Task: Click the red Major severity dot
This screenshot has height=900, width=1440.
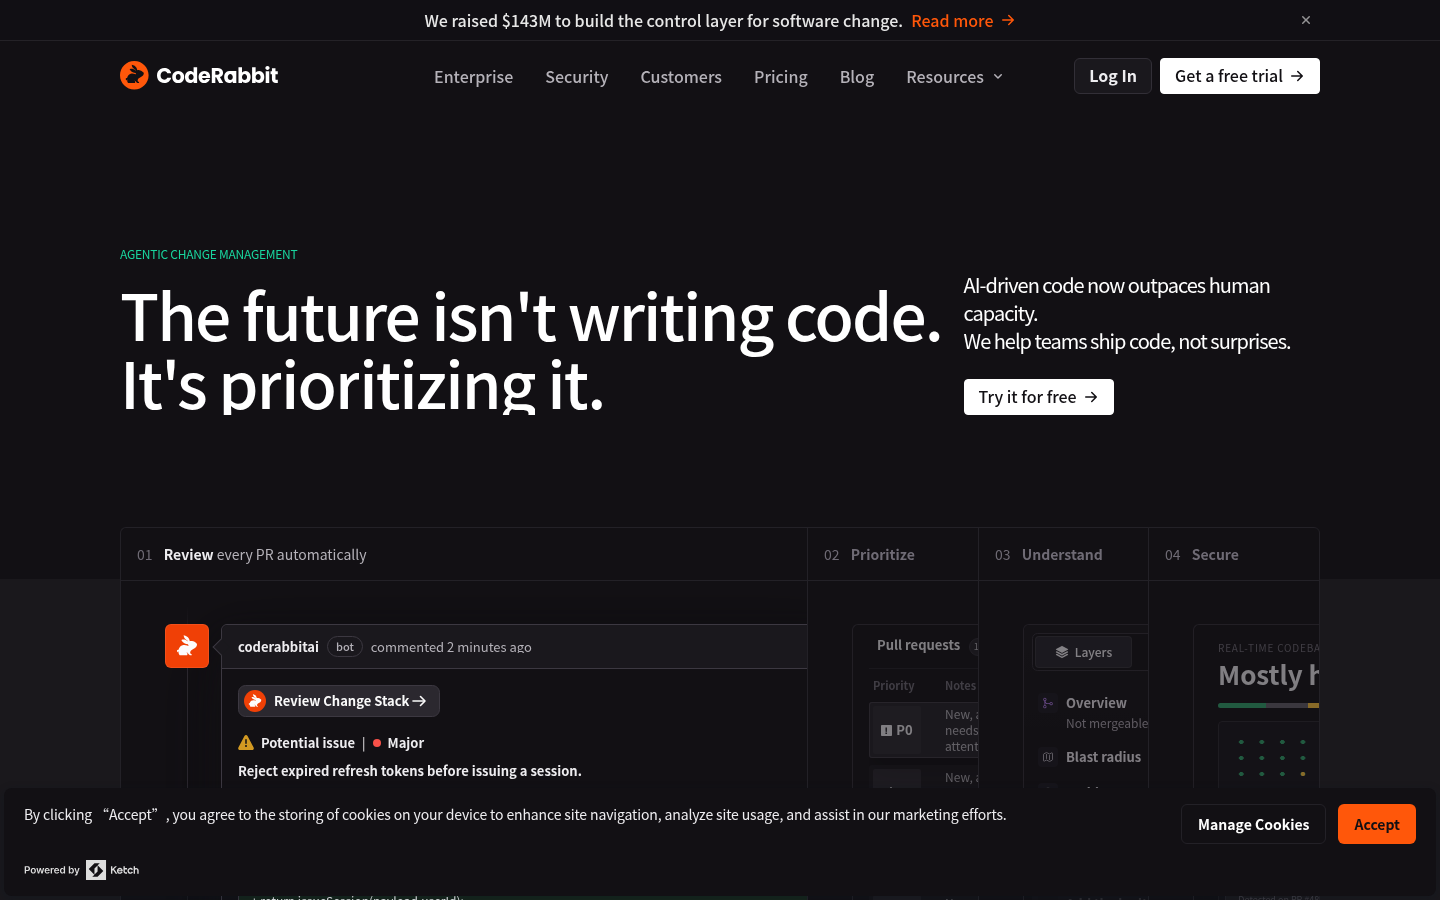Action: click(x=377, y=743)
